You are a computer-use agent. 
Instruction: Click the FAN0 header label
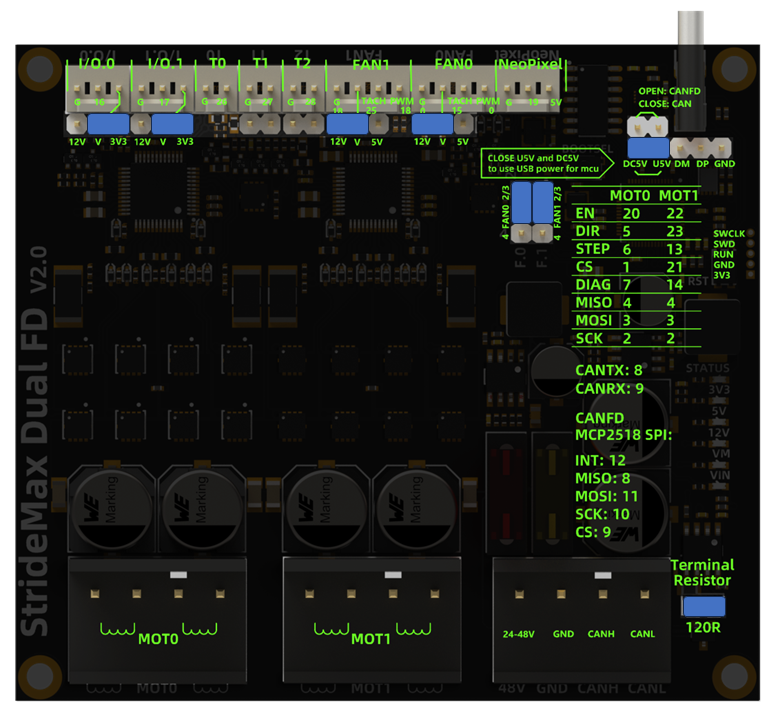pyautogui.click(x=453, y=64)
